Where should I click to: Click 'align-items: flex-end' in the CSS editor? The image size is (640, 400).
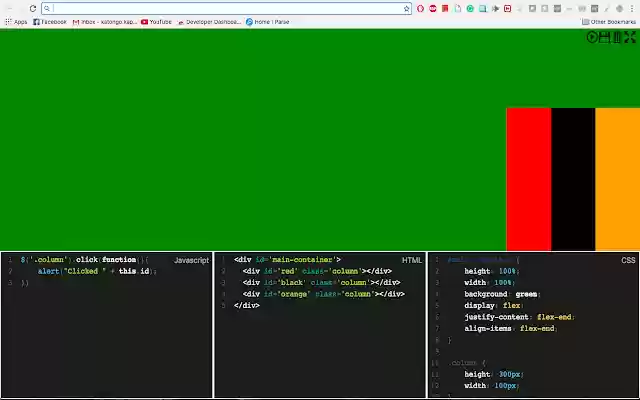(511, 329)
